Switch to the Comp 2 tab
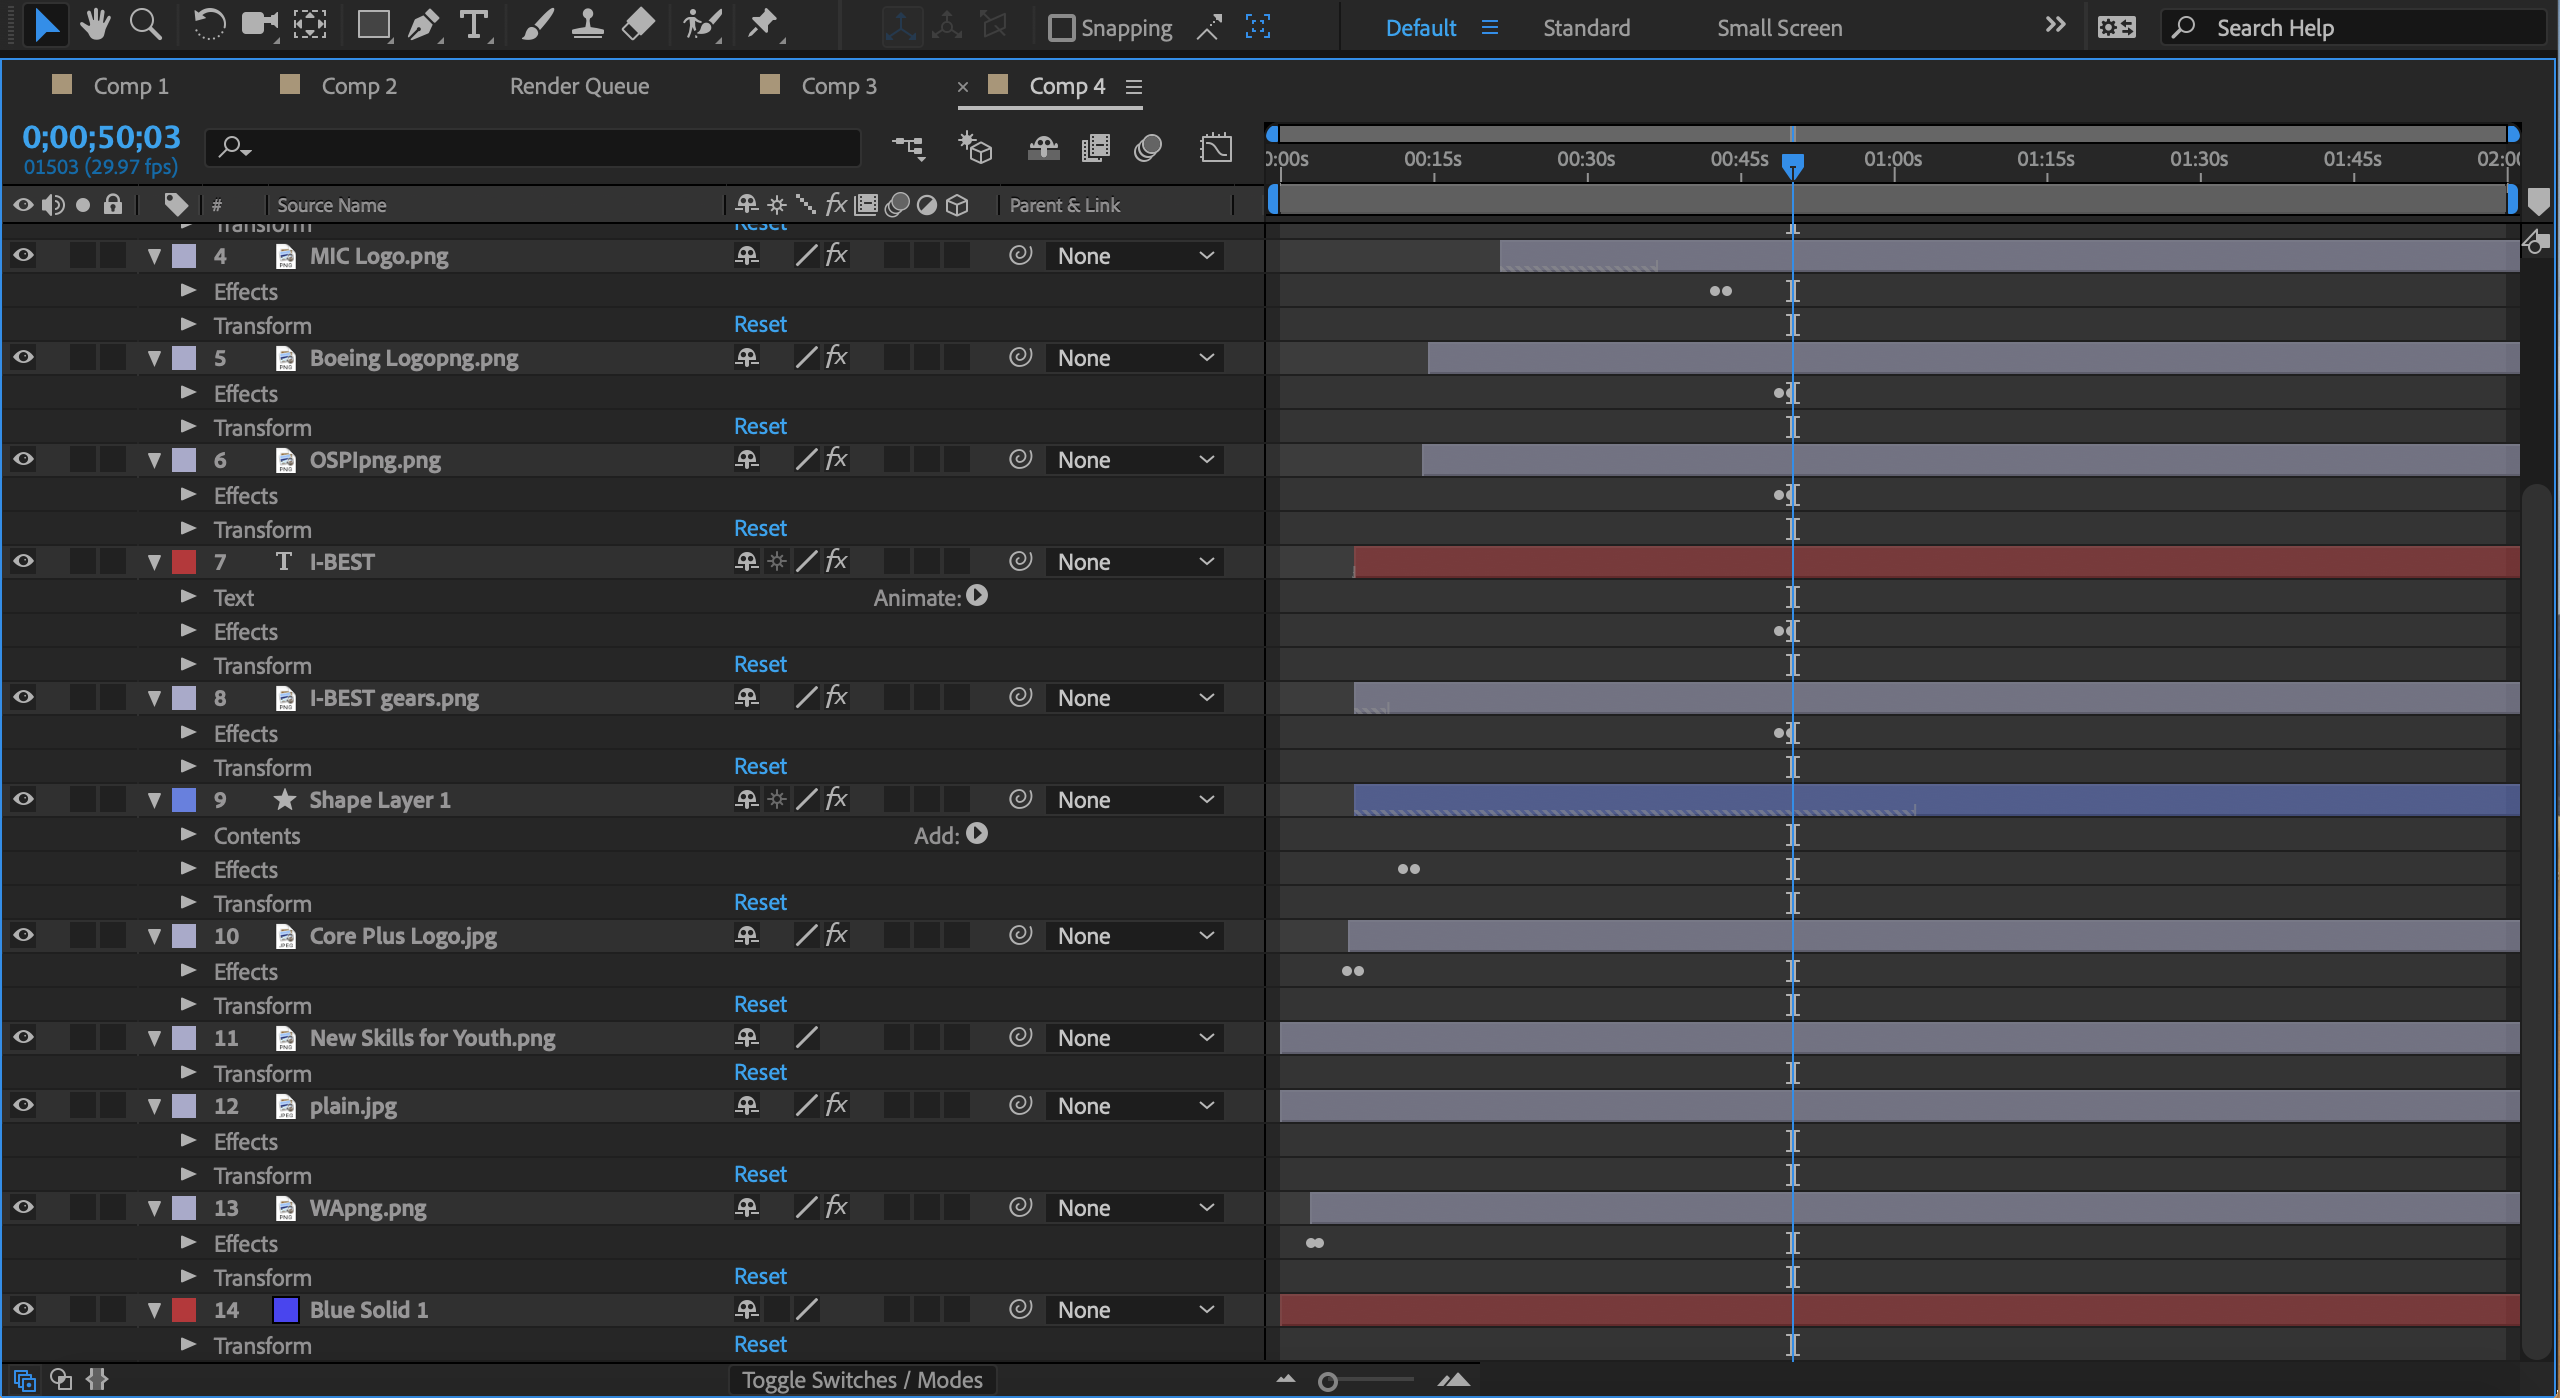Image resolution: width=2560 pixels, height=1398 pixels. click(x=358, y=86)
